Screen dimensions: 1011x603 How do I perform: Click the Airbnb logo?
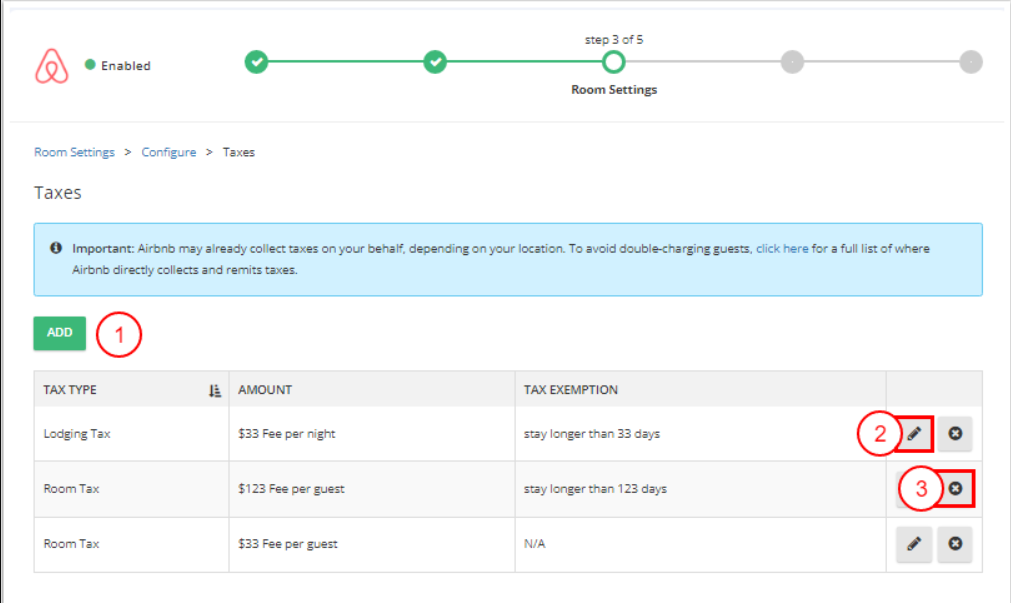(x=52, y=66)
